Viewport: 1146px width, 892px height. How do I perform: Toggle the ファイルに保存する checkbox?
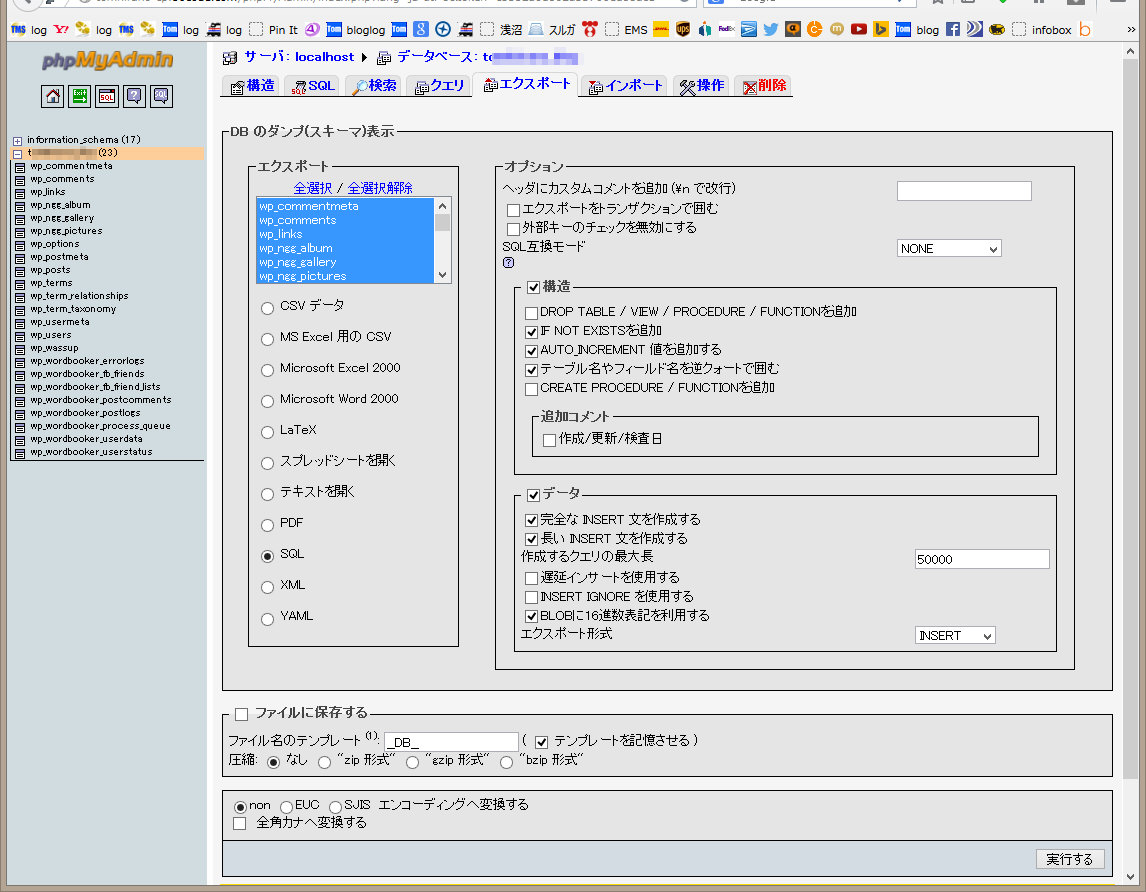point(241,714)
